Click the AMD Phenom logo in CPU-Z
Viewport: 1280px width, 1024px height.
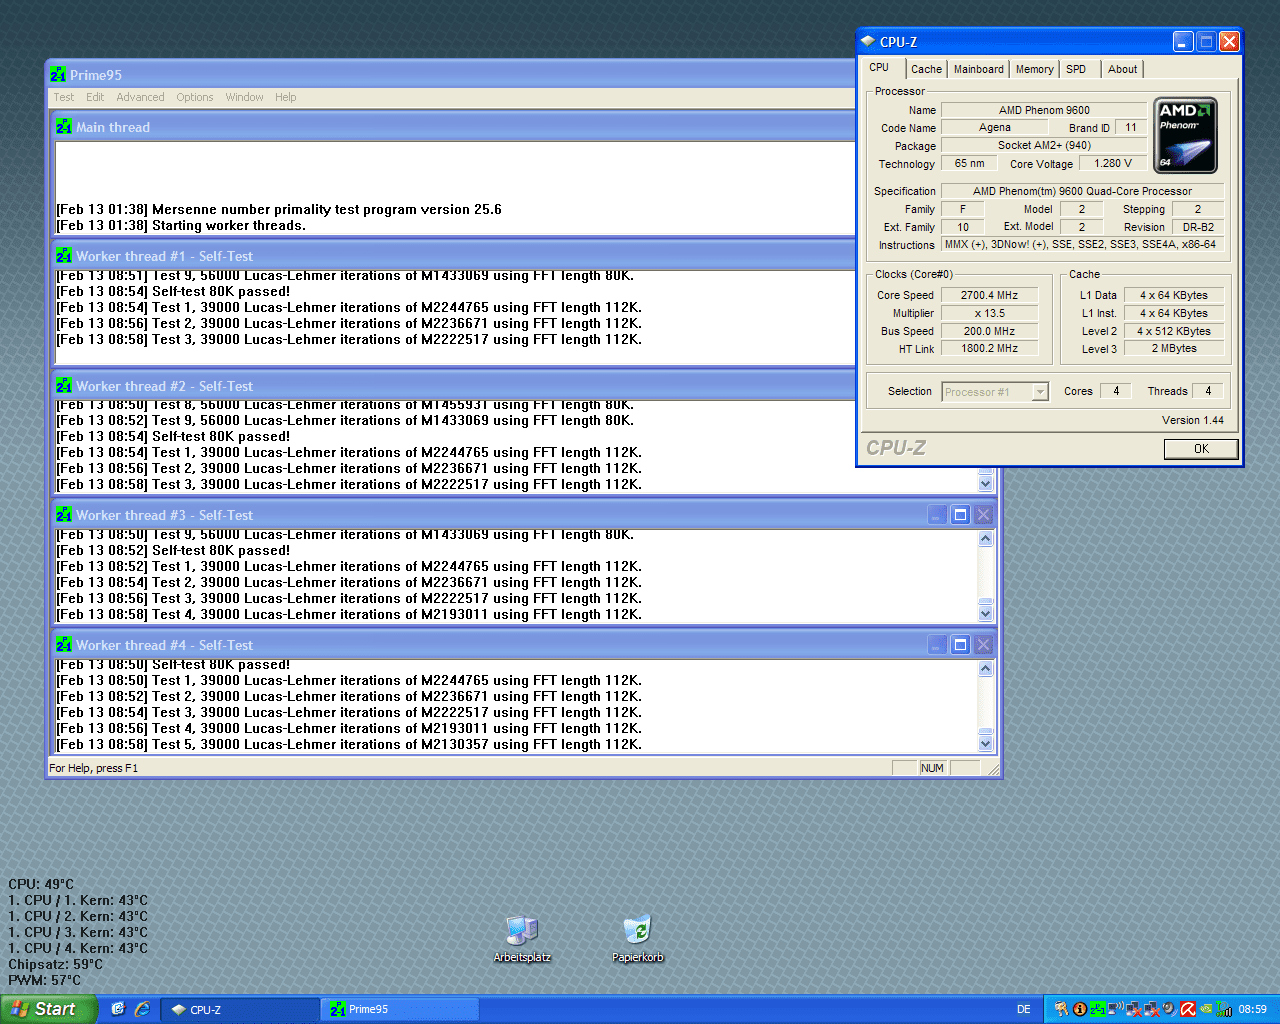(1185, 136)
